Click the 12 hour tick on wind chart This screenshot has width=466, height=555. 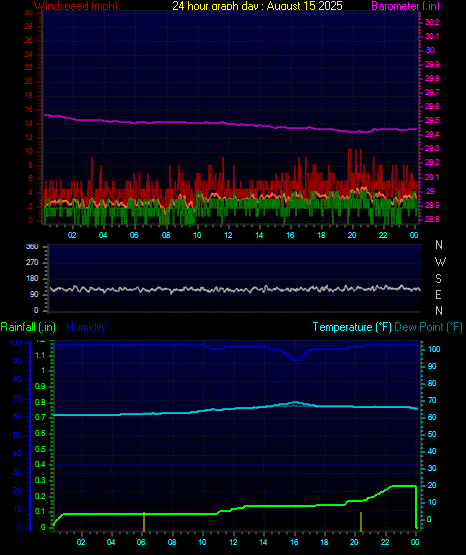pyautogui.click(x=228, y=235)
